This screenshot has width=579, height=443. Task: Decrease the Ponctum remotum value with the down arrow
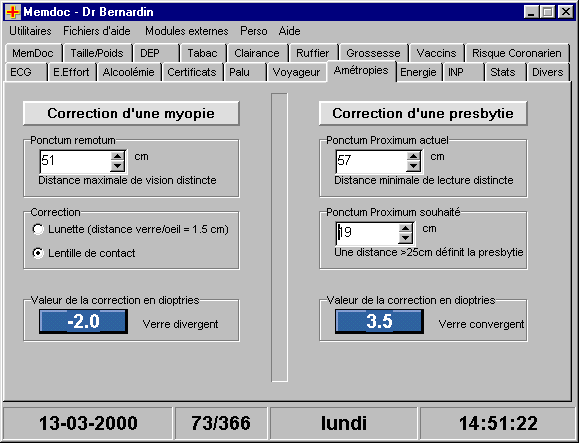click(x=117, y=166)
